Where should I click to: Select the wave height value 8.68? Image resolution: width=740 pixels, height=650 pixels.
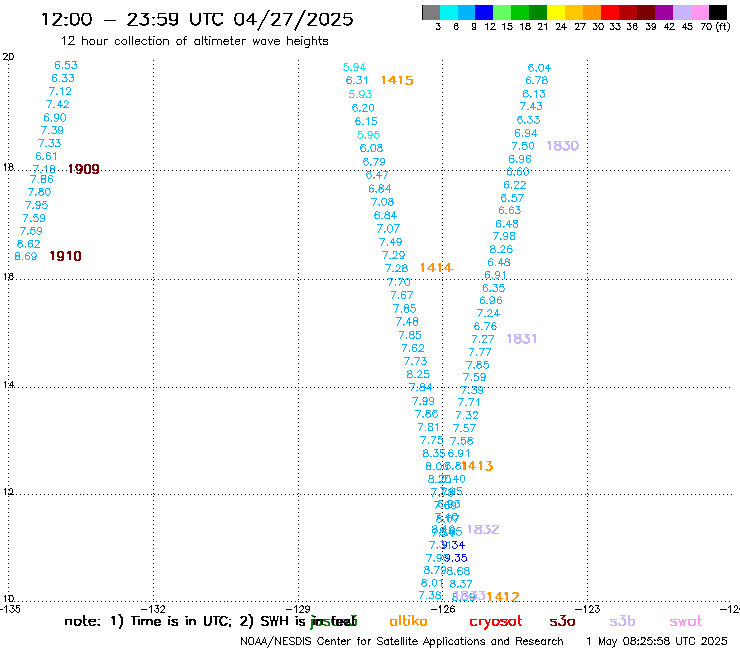(459, 571)
